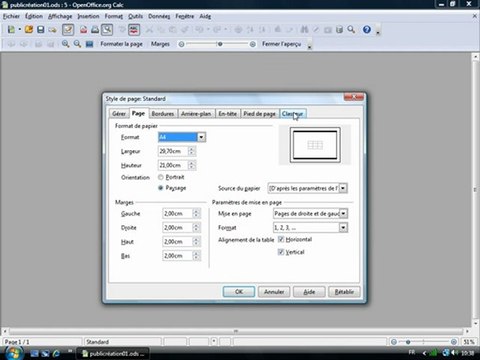Toggle Horizontal table alignment checkbox

pyautogui.click(x=281, y=239)
